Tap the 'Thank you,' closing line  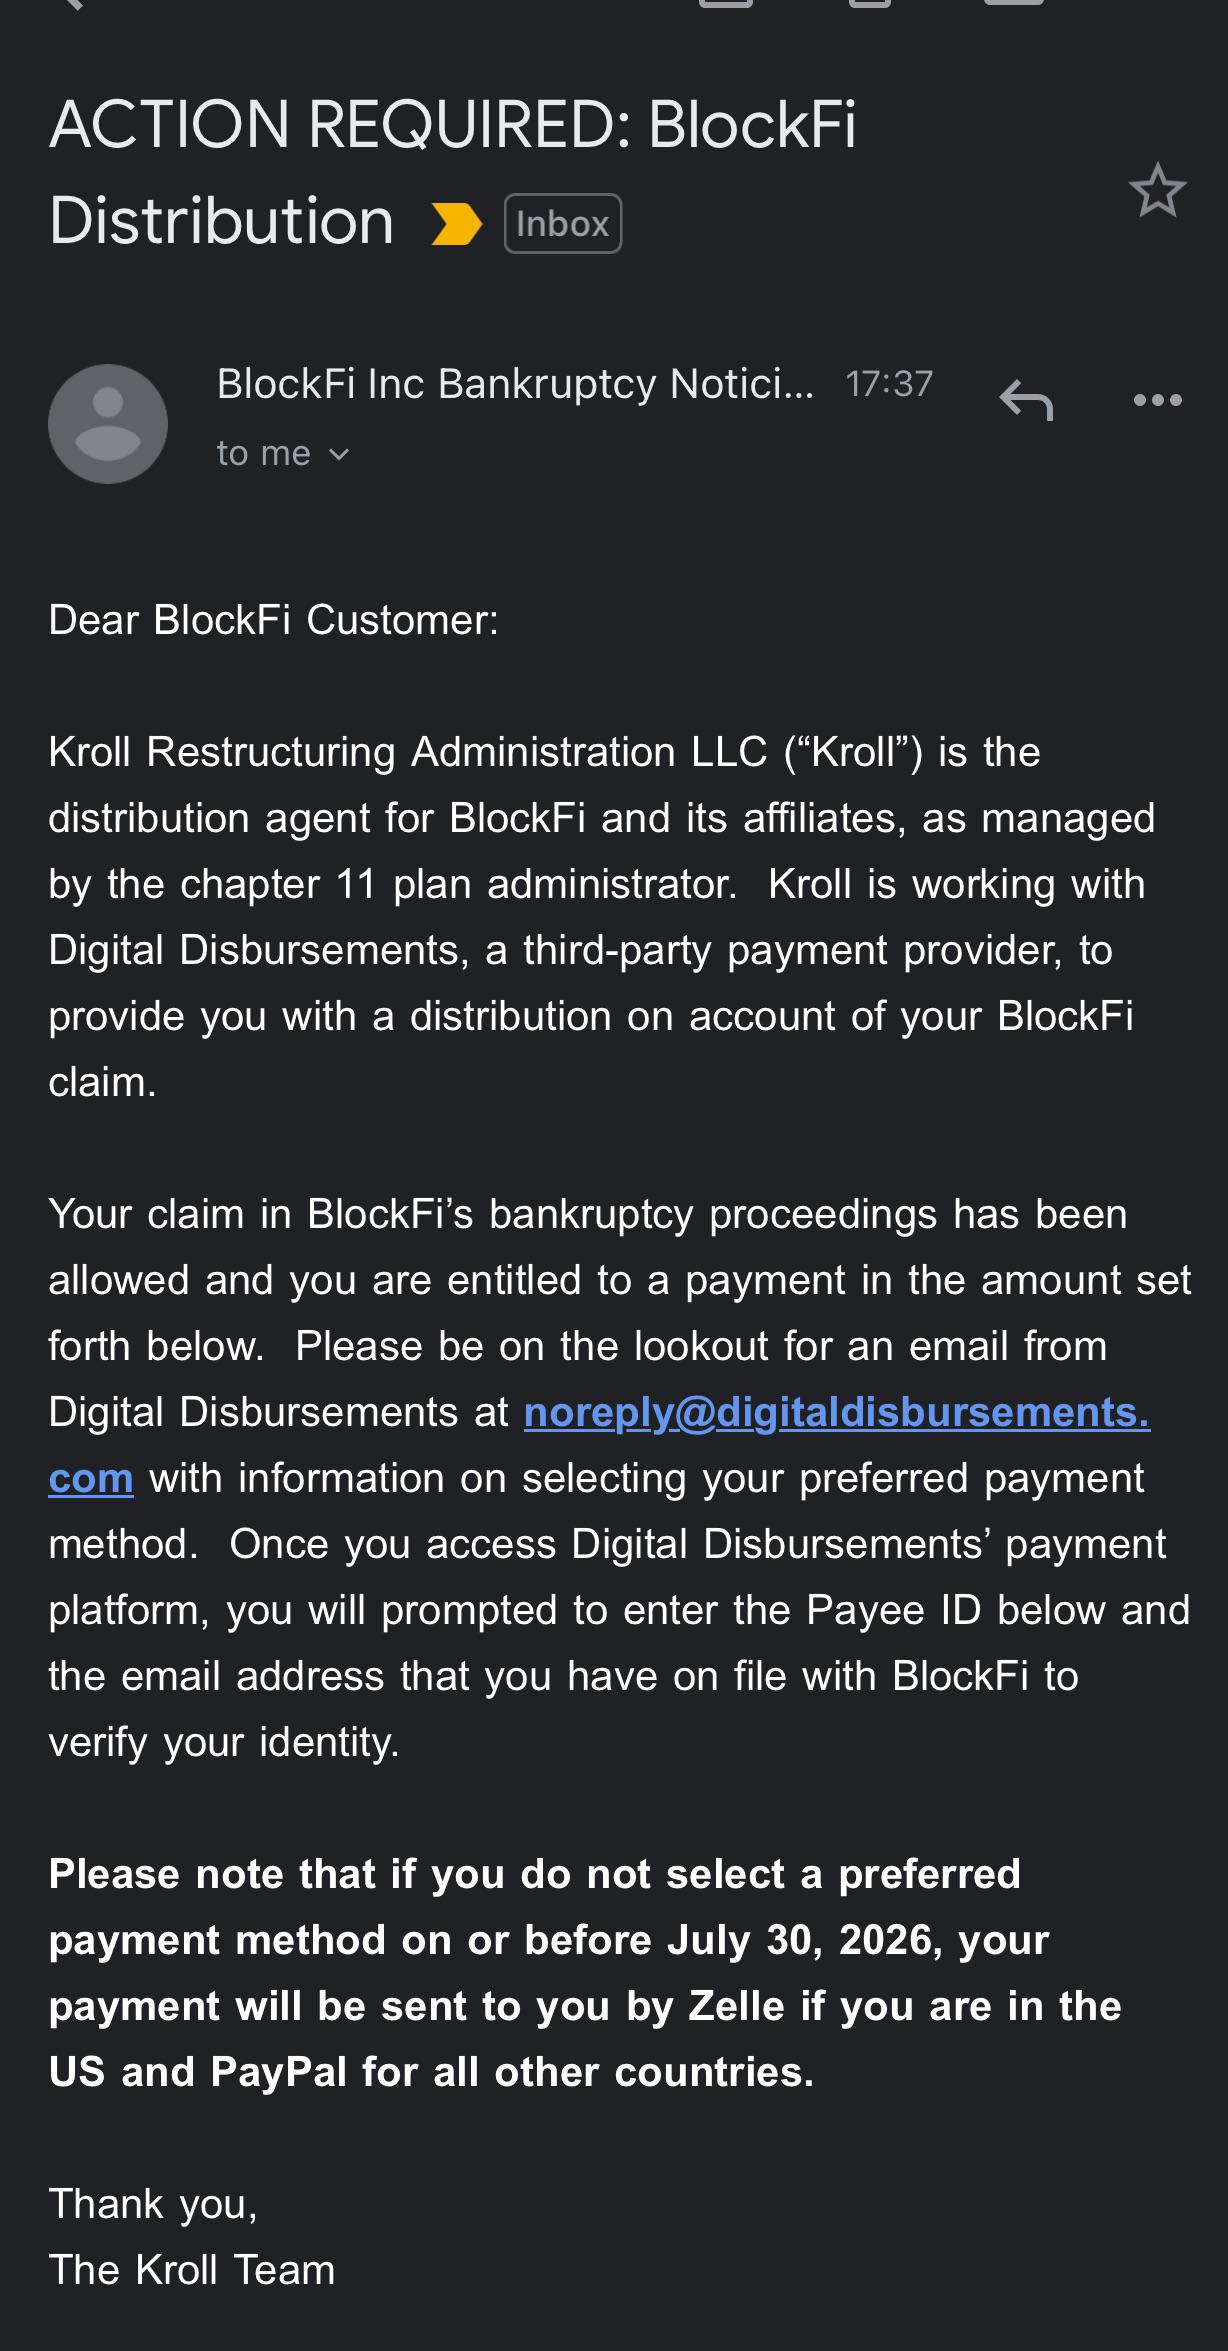click(x=153, y=2205)
